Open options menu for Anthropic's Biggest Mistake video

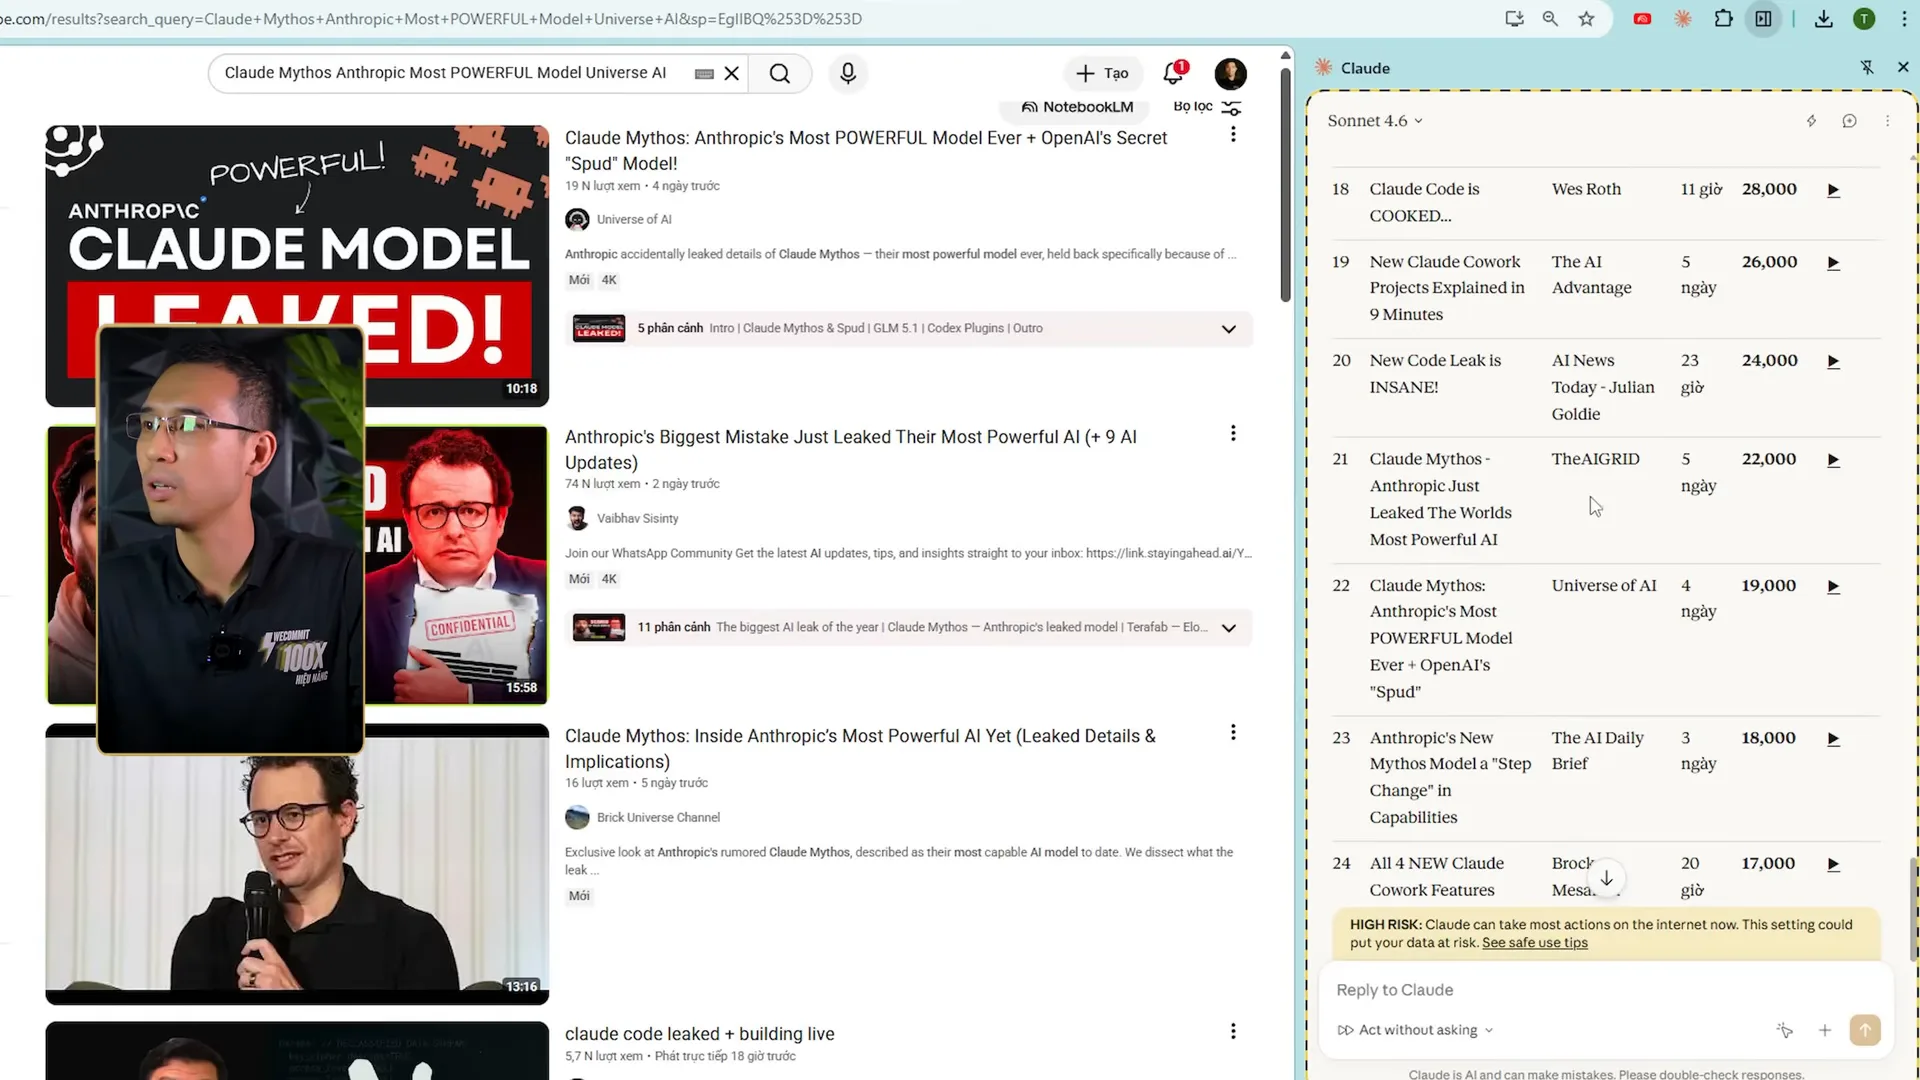click(1233, 433)
